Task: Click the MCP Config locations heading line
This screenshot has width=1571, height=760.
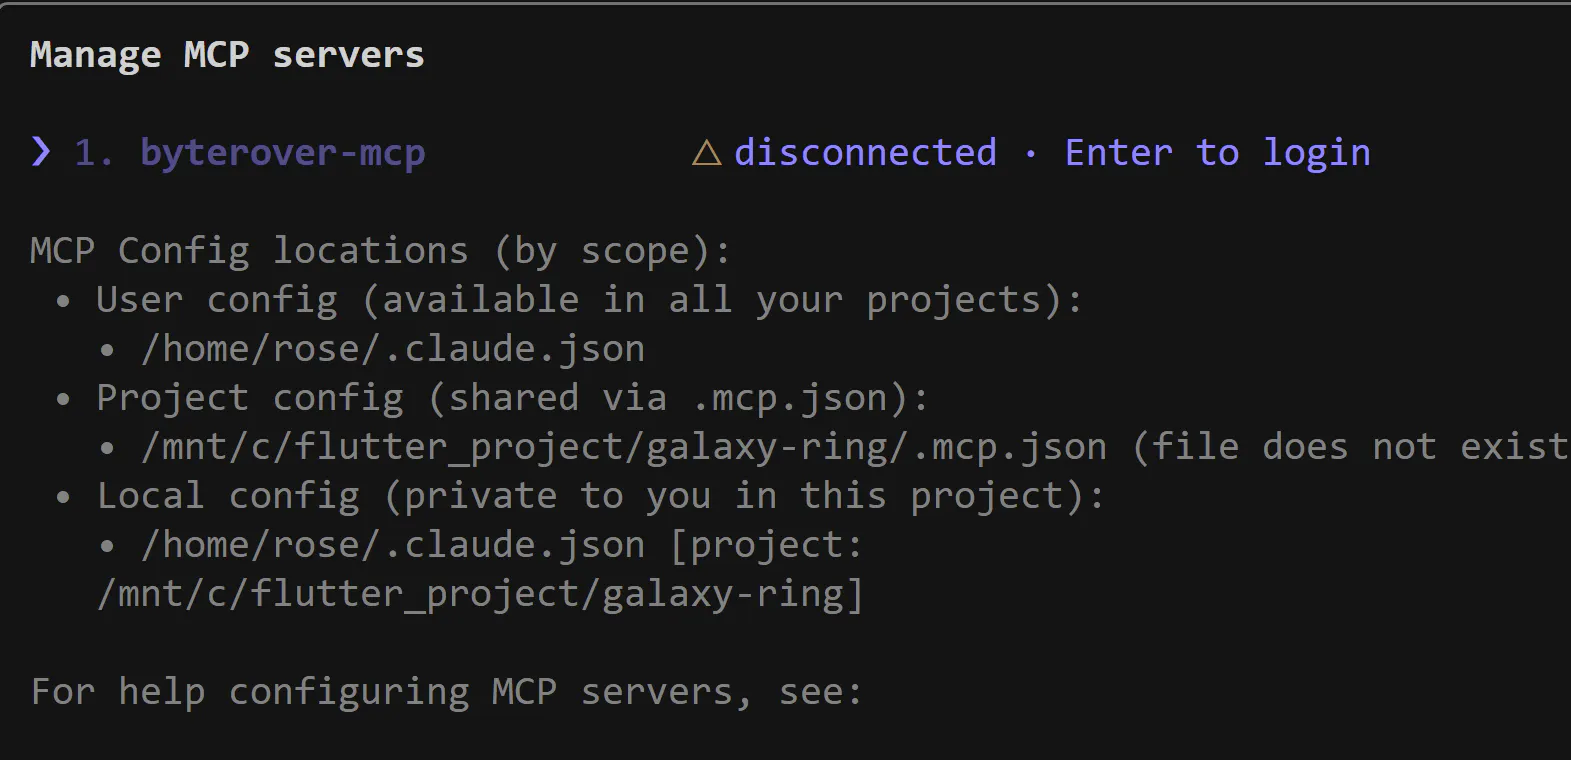Action: tap(380, 251)
